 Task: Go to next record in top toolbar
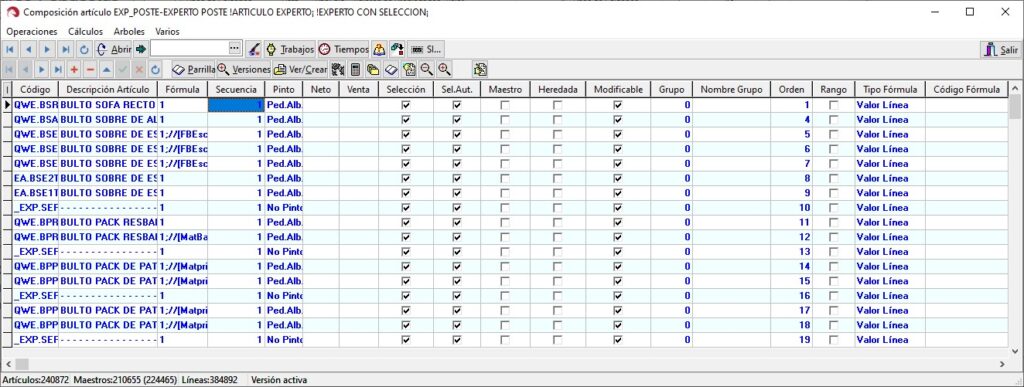point(47,49)
